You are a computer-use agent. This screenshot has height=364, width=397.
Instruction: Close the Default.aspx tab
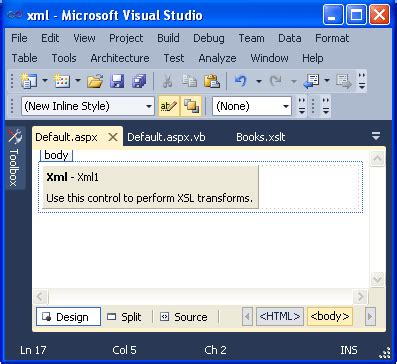coord(113,137)
